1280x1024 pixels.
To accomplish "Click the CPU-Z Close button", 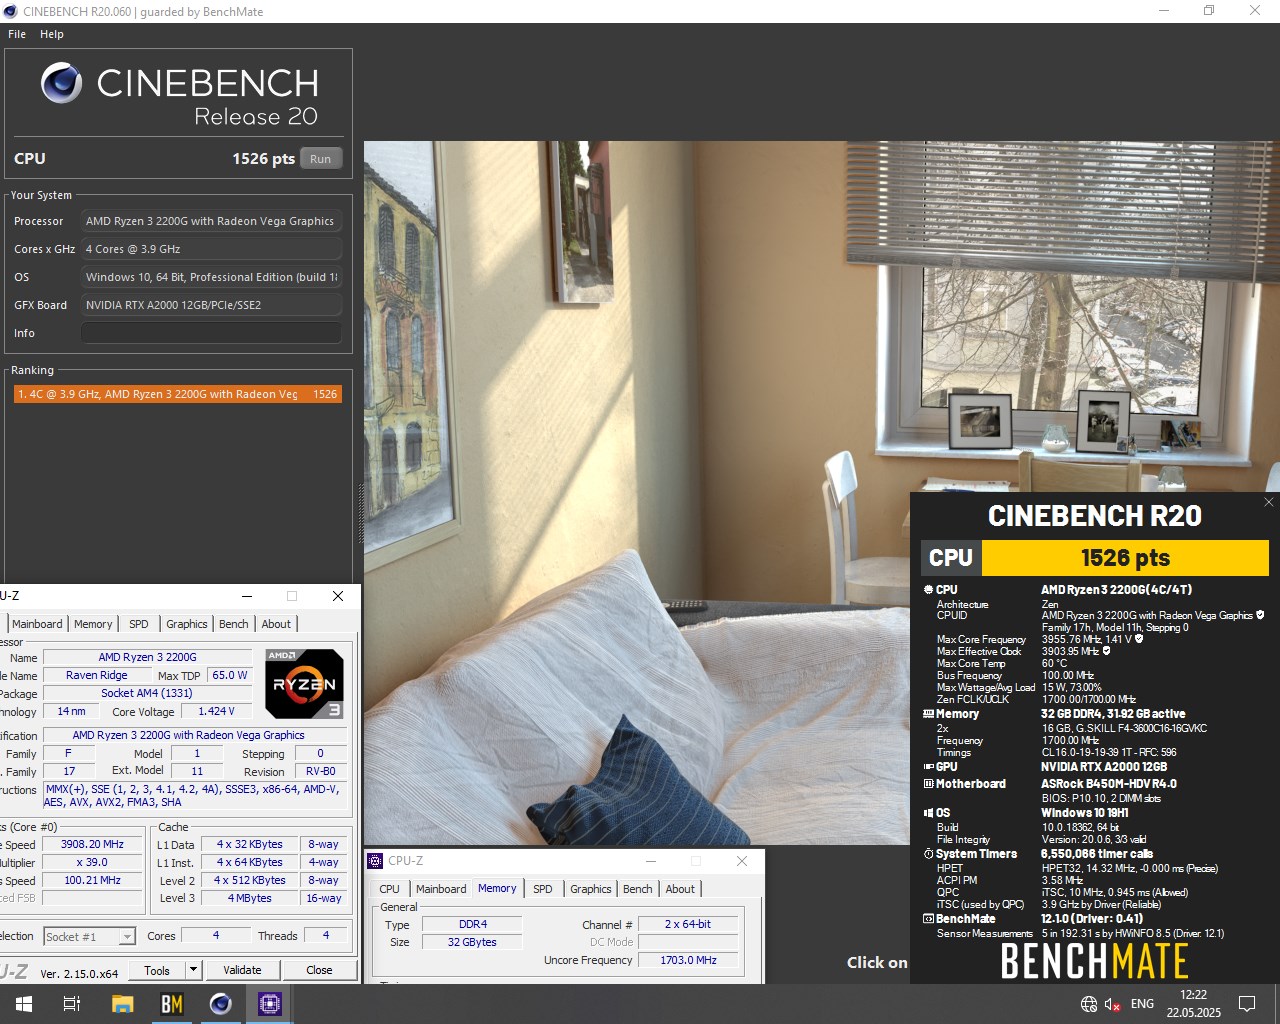I will coord(319,970).
